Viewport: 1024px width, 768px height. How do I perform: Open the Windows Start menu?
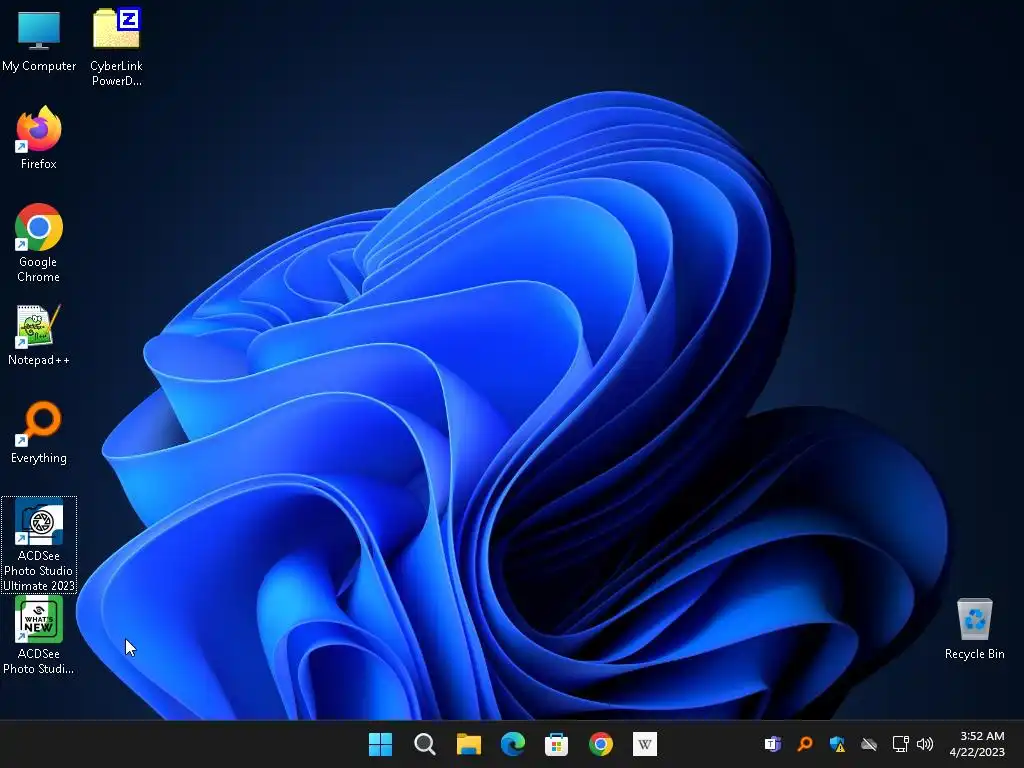tap(380, 744)
